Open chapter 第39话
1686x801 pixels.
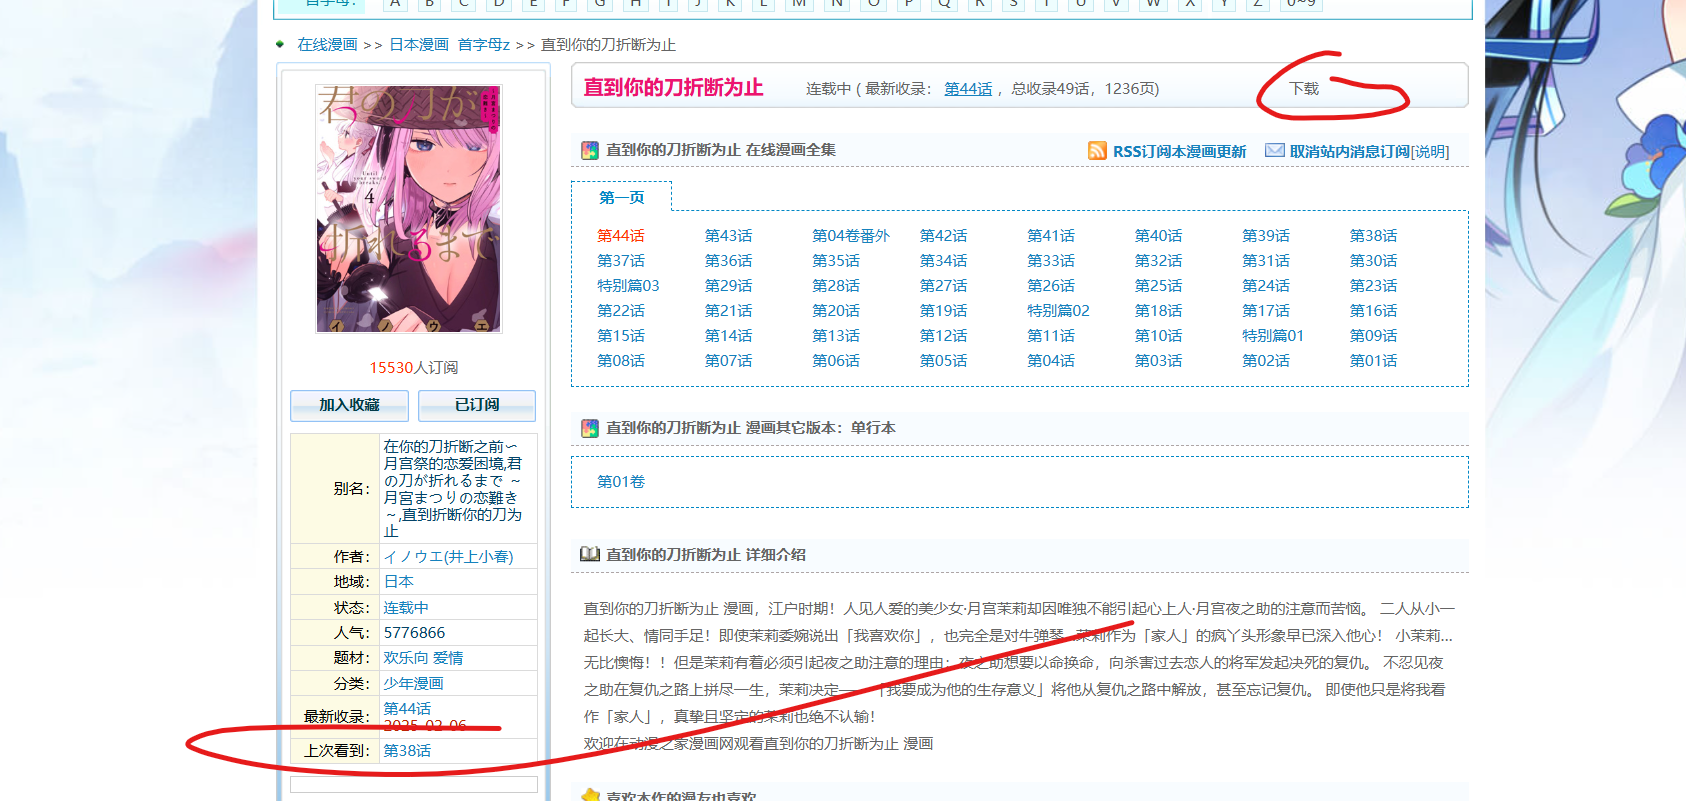(x=1266, y=236)
